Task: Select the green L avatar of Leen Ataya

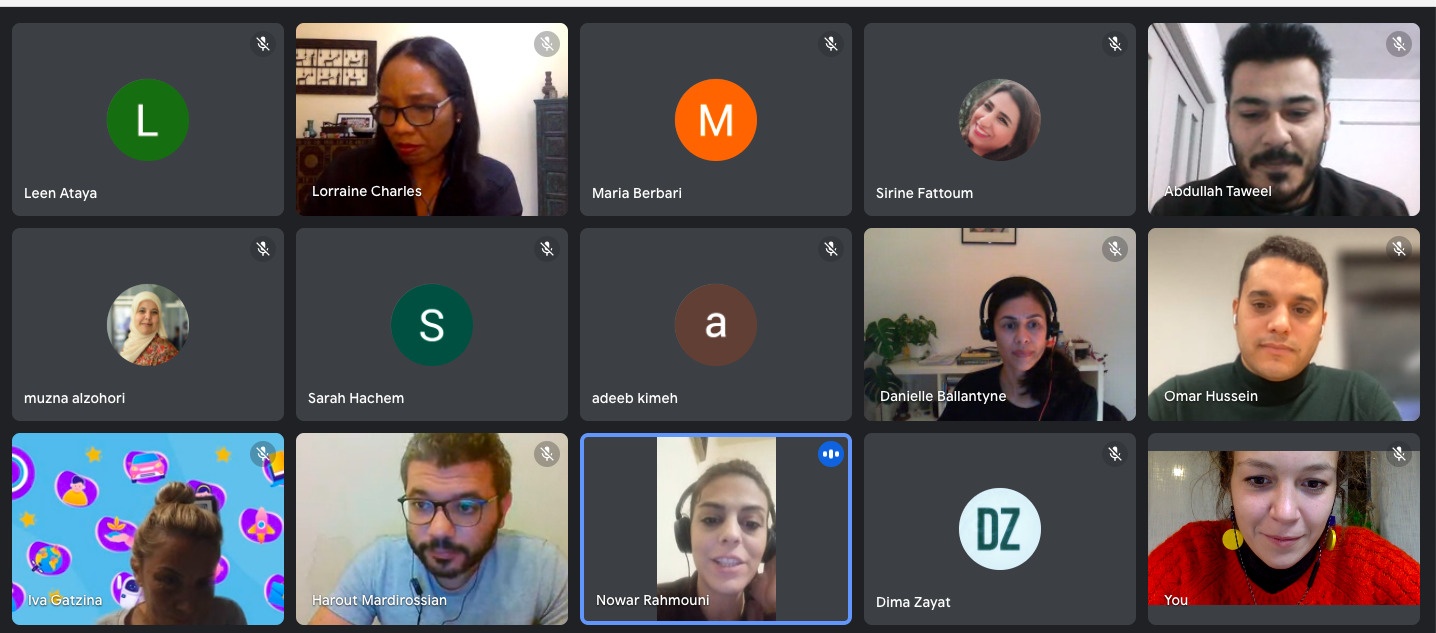Action: click(148, 120)
